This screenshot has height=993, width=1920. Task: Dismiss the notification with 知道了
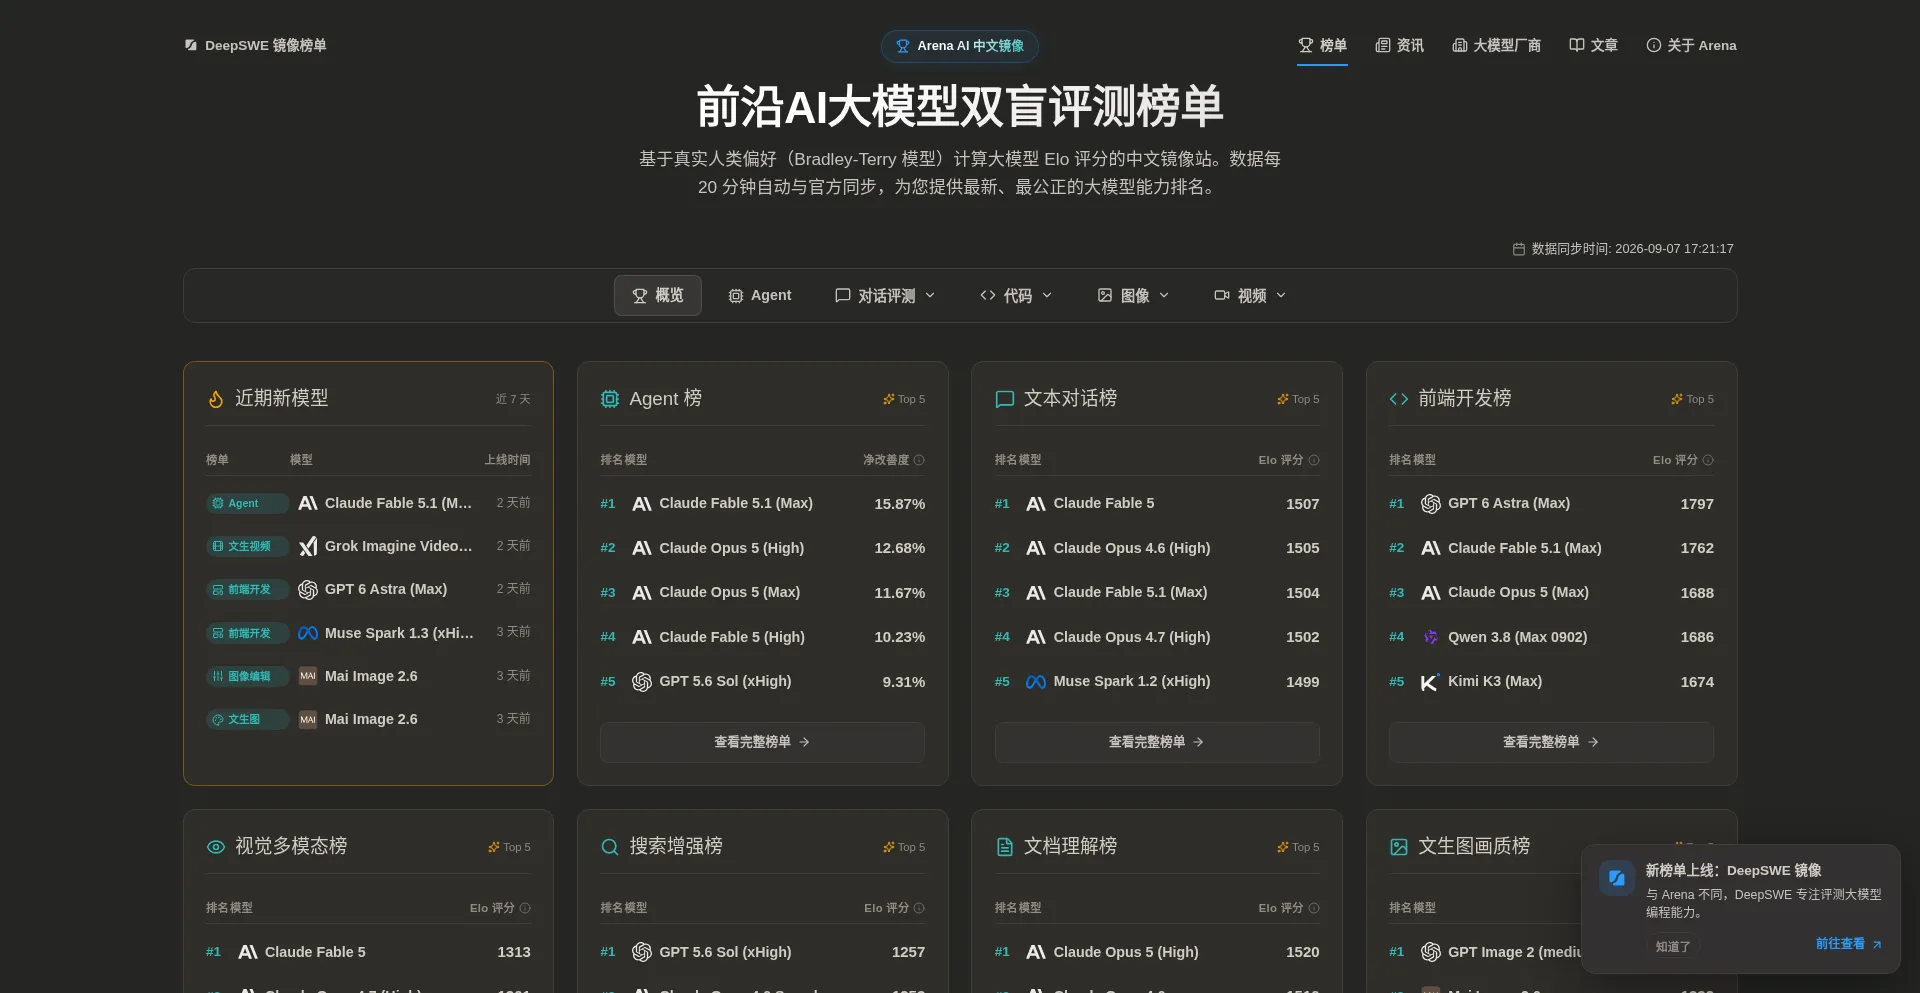point(1673,946)
